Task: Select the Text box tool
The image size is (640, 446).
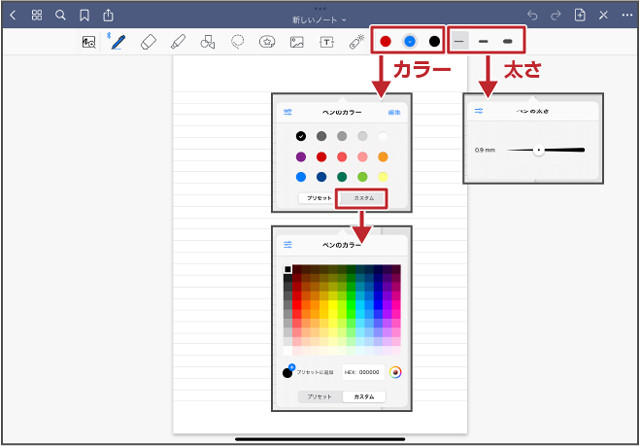Action: tap(326, 42)
